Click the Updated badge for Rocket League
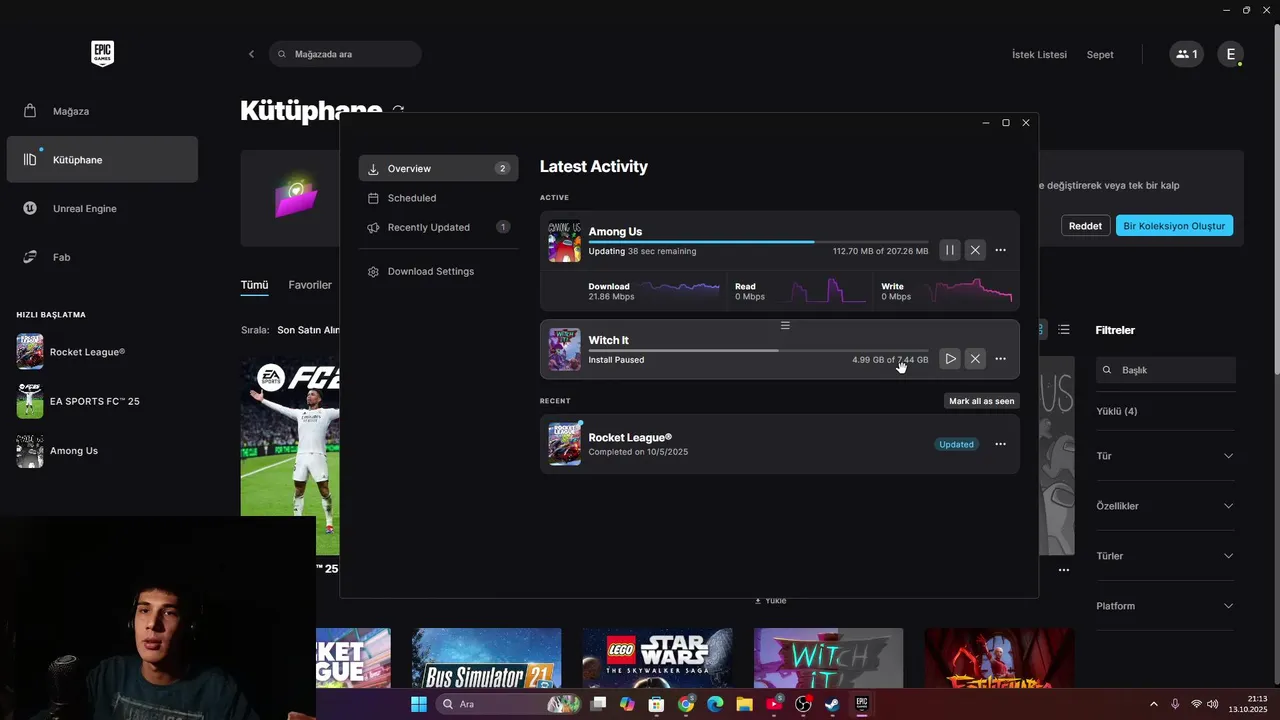The height and width of the screenshot is (720, 1280). click(x=956, y=444)
